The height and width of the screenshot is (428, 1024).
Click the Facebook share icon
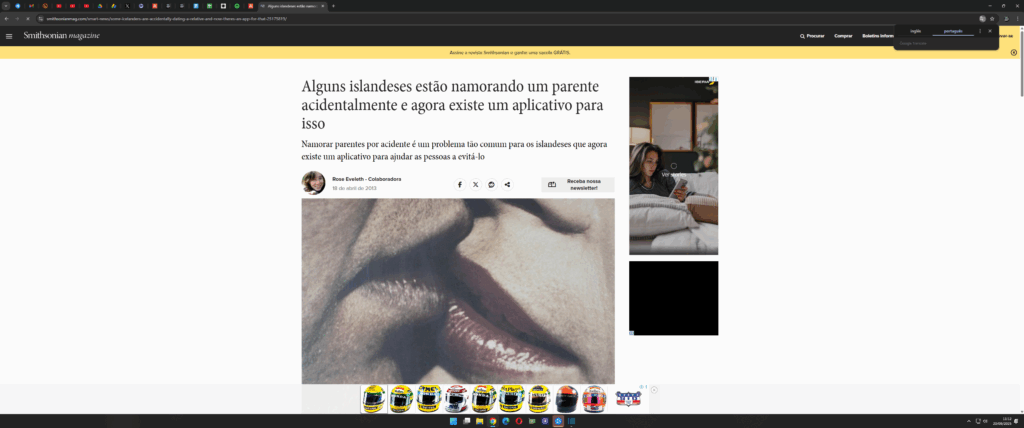460,184
